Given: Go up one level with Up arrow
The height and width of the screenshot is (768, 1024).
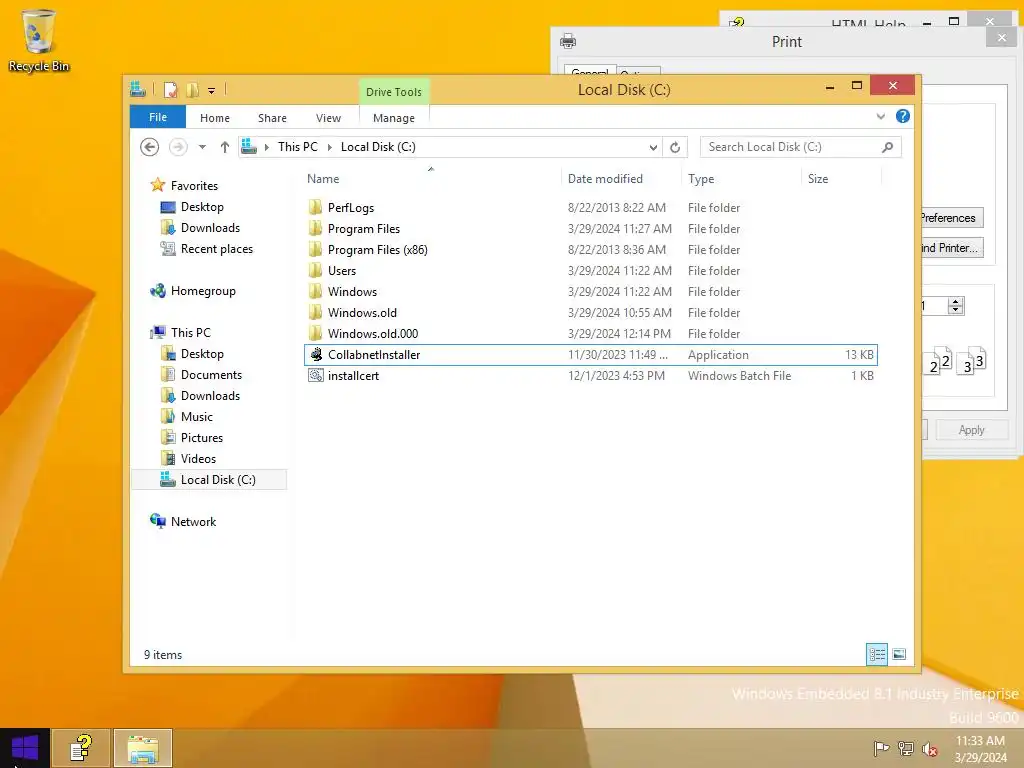Looking at the screenshot, I should pyautogui.click(x=225, y=147).
